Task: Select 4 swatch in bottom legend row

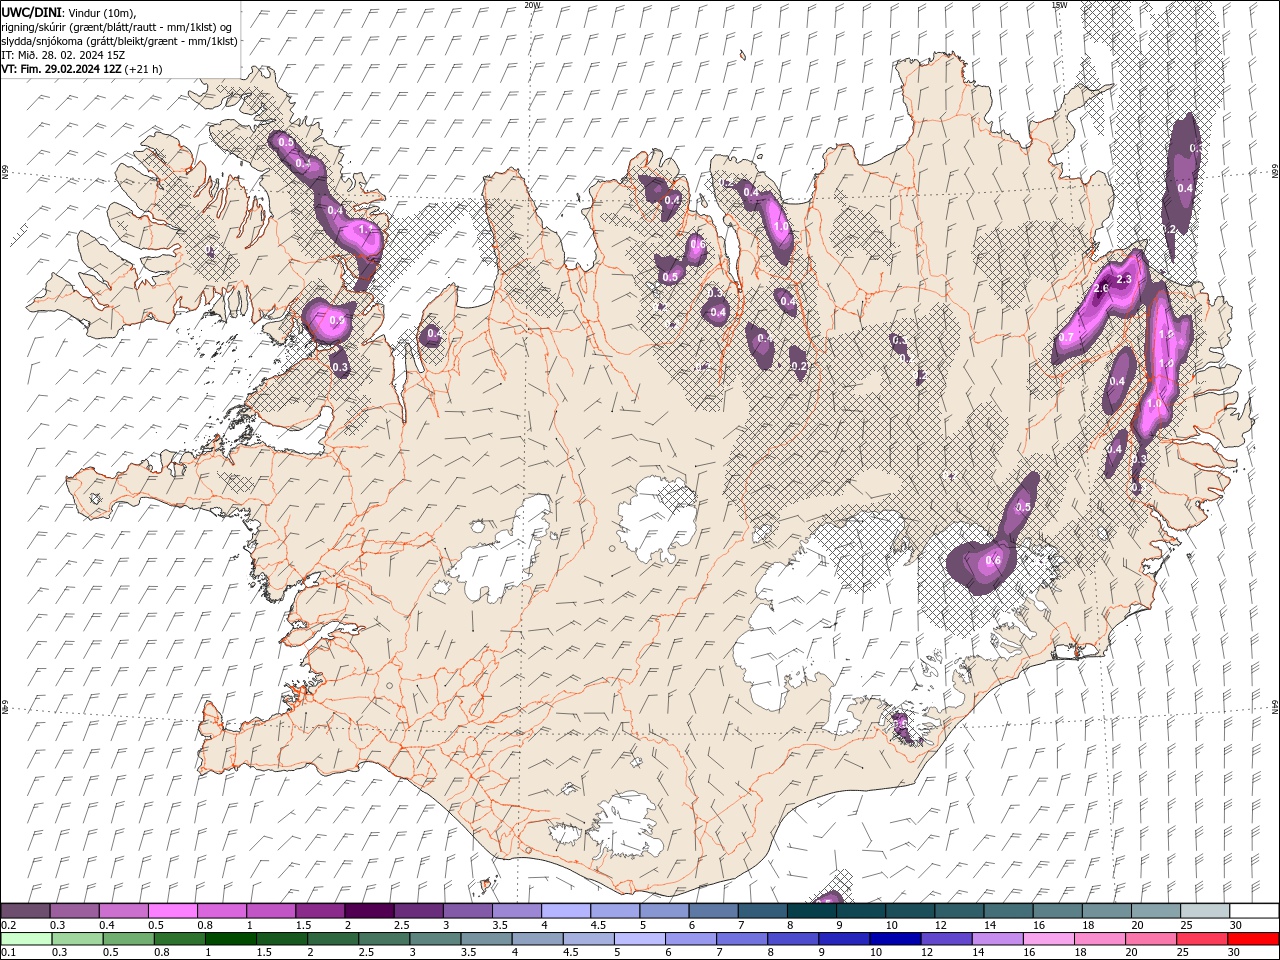Action: [535, 939]
